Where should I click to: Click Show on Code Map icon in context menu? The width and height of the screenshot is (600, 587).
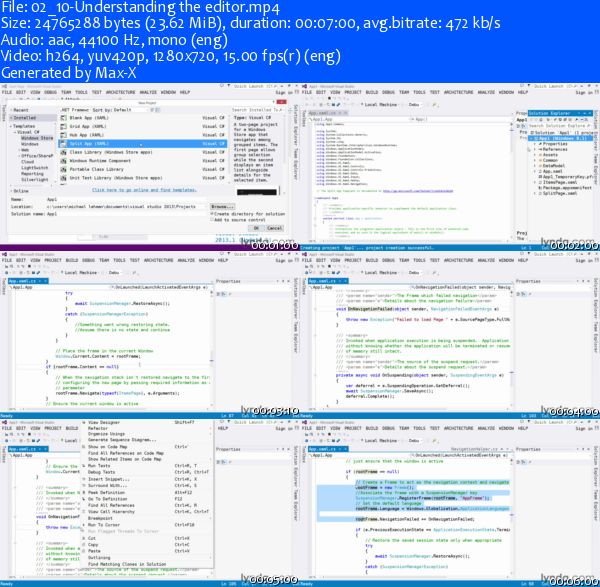coord(84,447)
